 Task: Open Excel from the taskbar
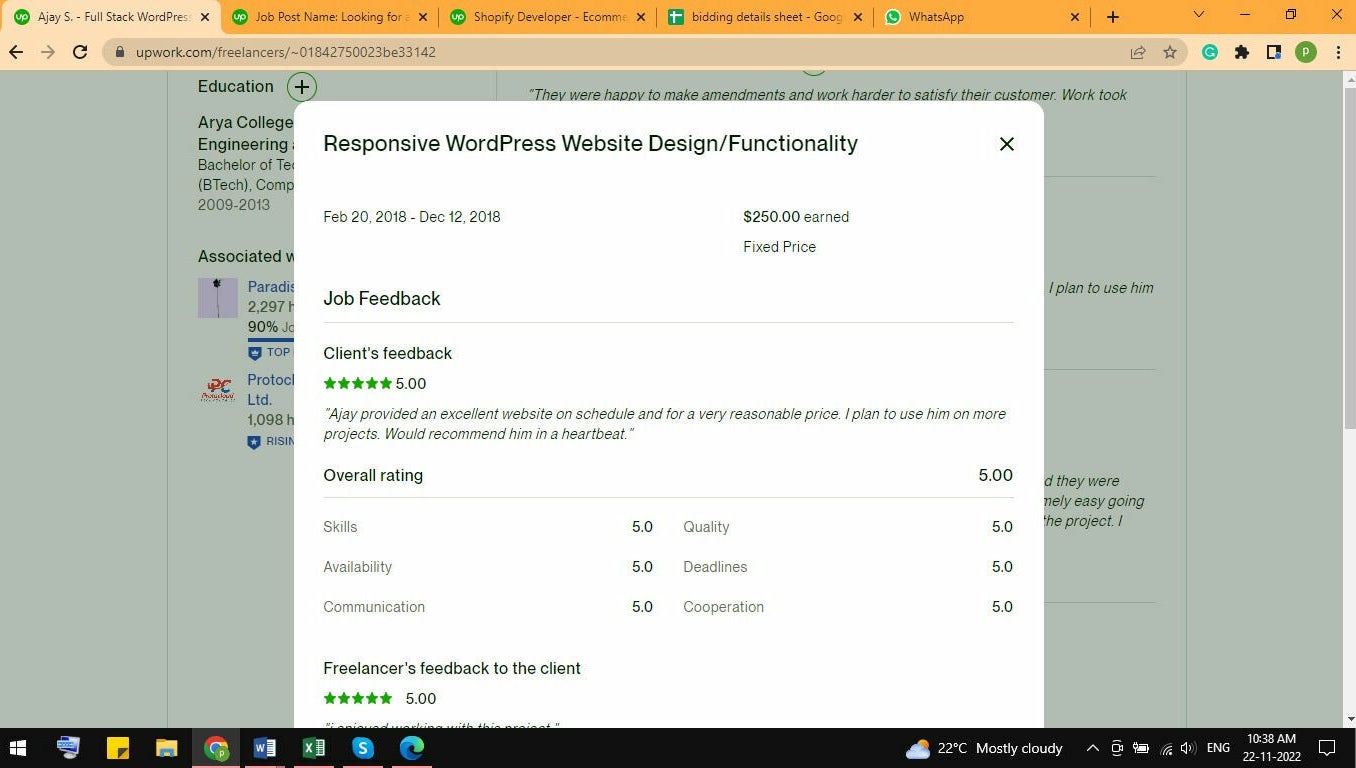(313, 748)
